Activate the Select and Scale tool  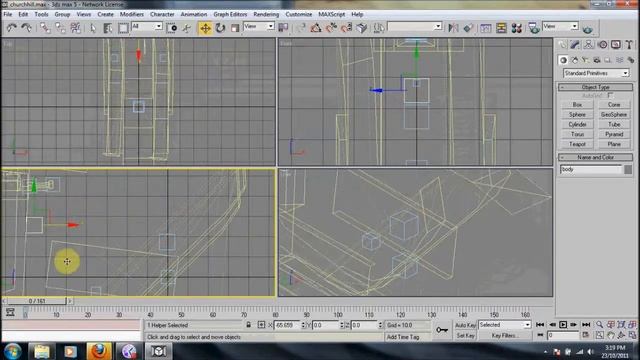[x=235, y=28]
